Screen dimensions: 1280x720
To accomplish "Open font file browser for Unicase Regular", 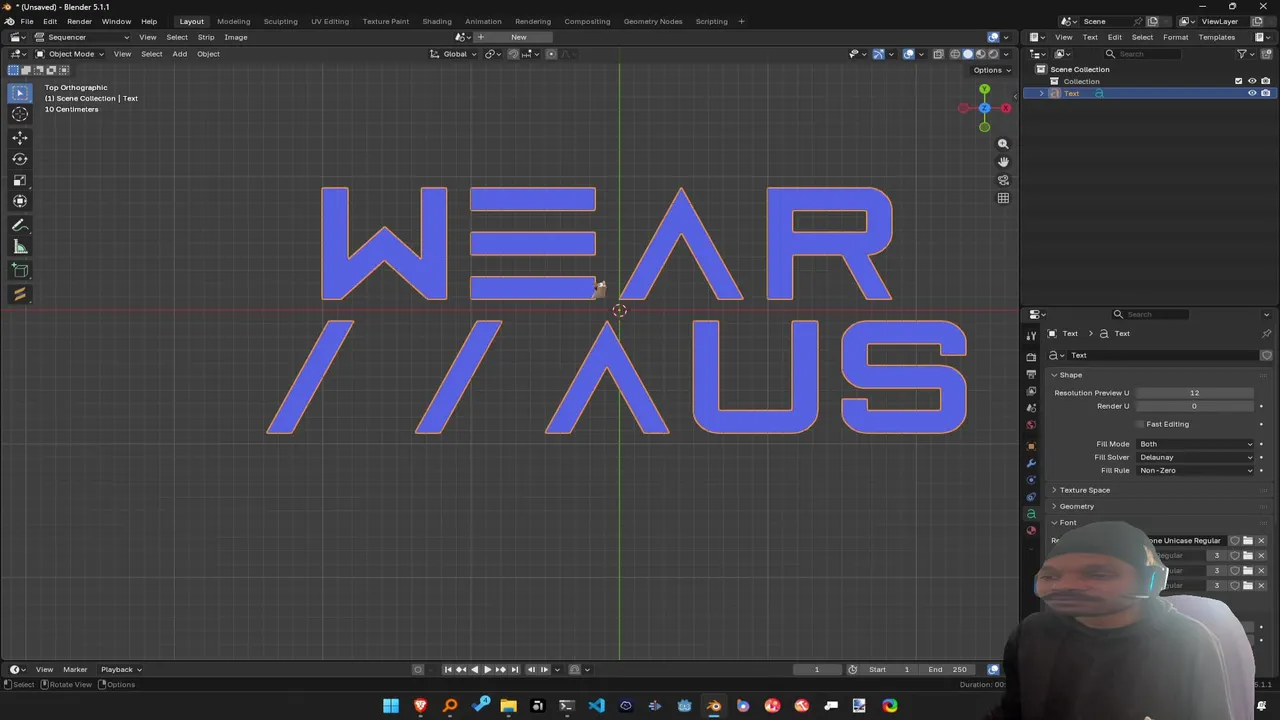I will (1248, 541).
